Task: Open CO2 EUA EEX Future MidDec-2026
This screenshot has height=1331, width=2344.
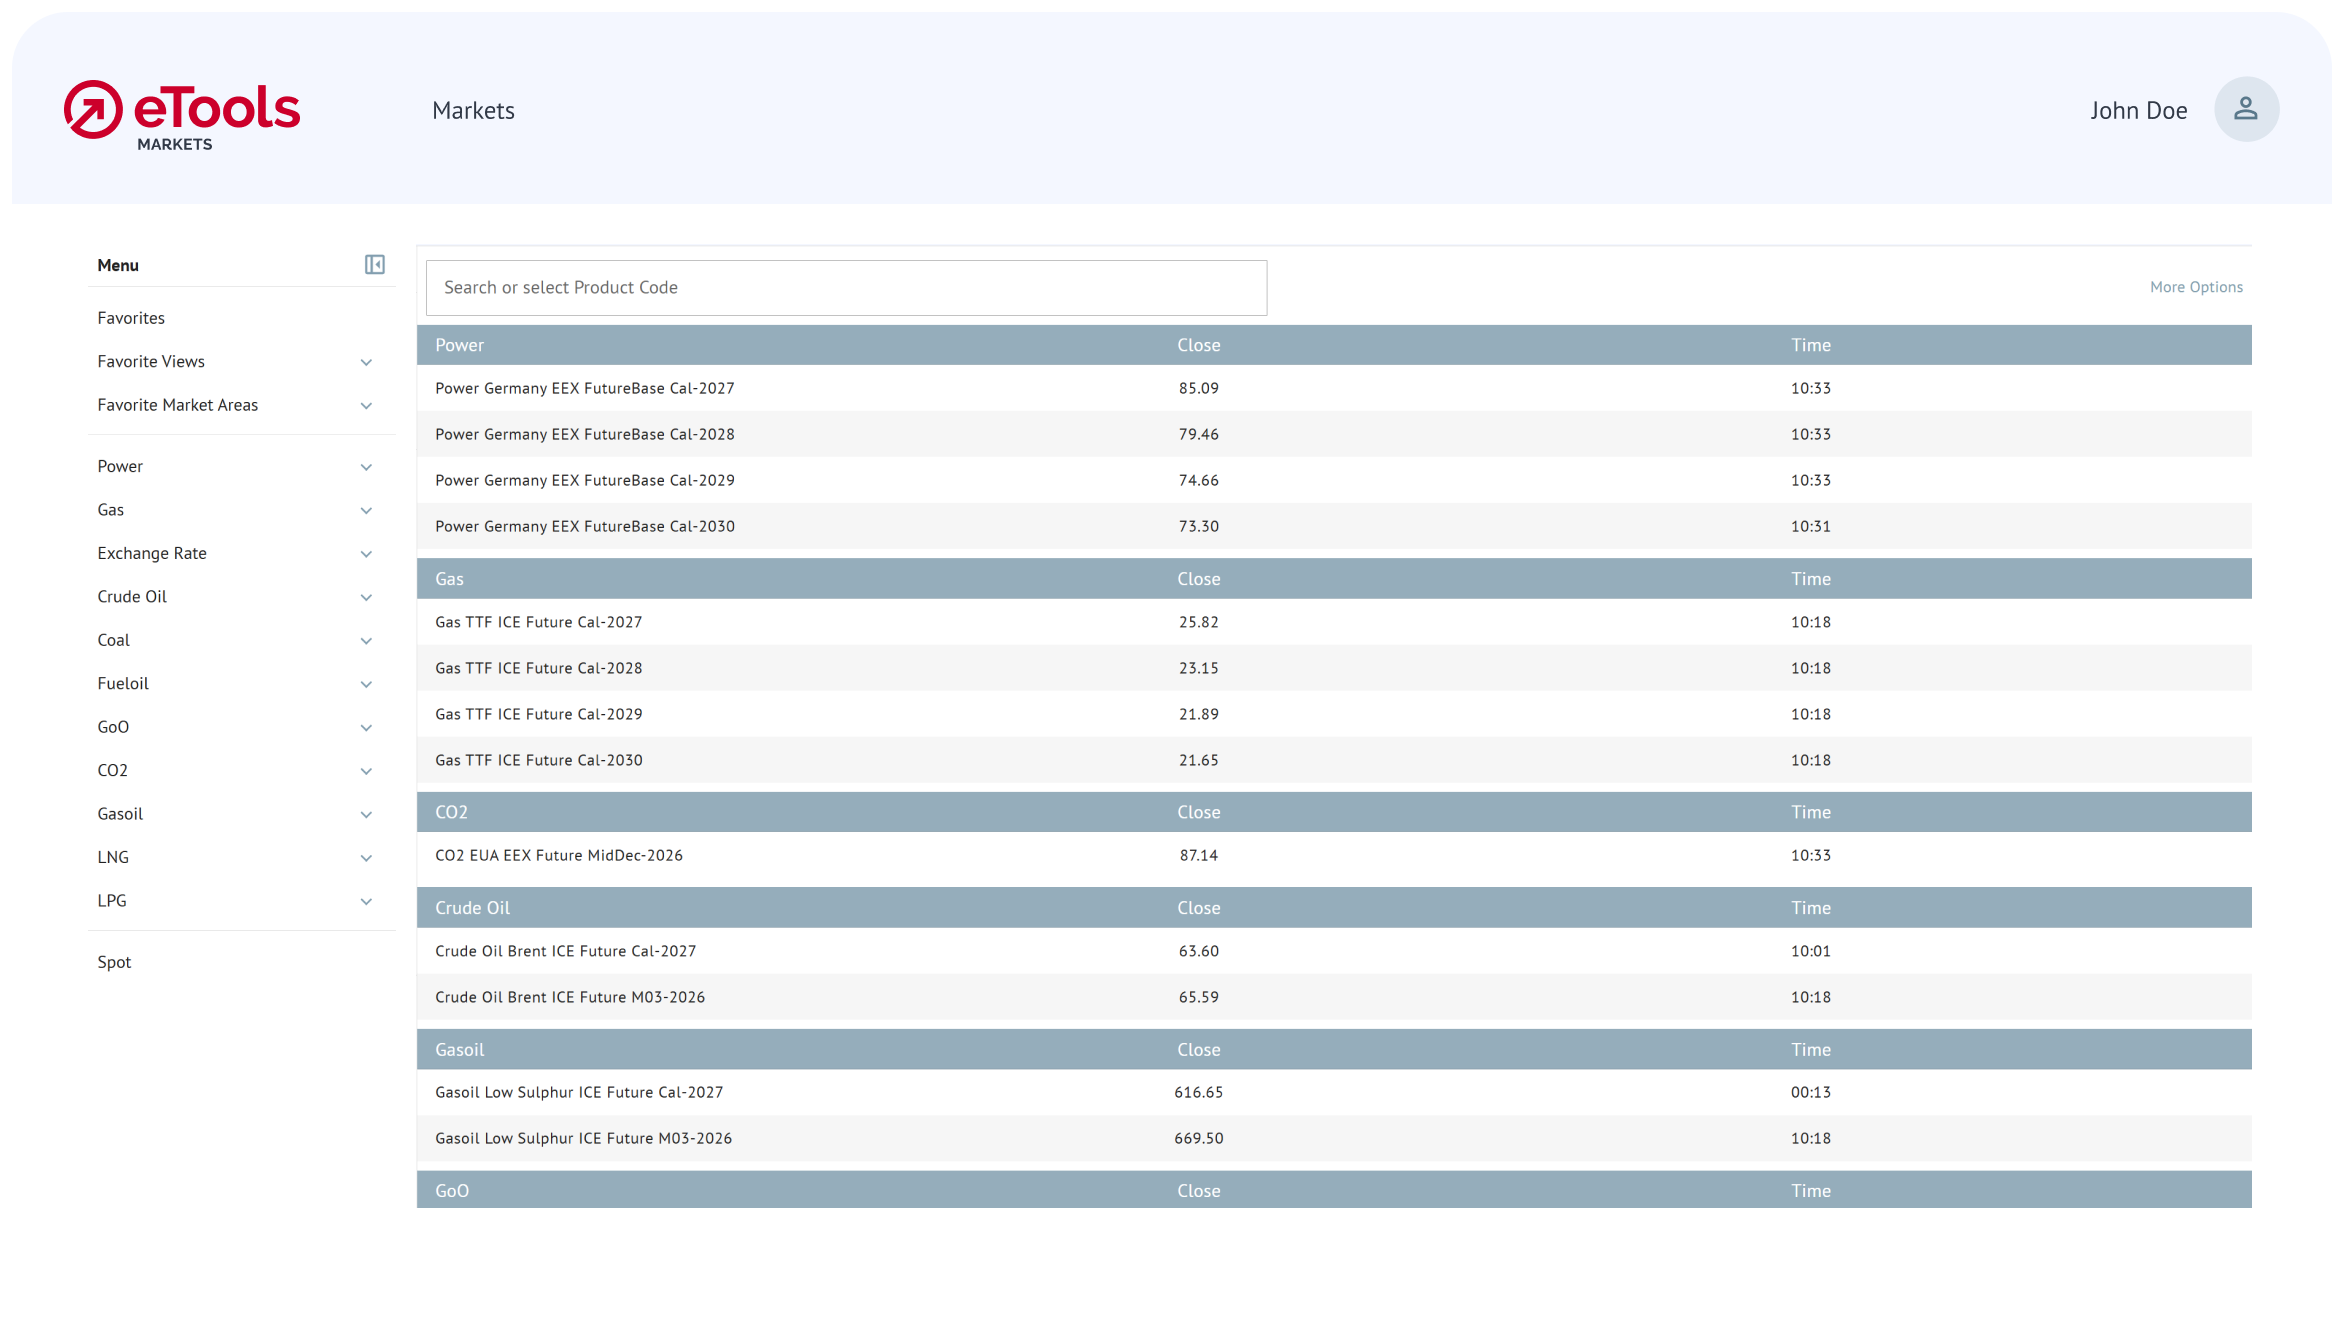Action: [559, 855]
